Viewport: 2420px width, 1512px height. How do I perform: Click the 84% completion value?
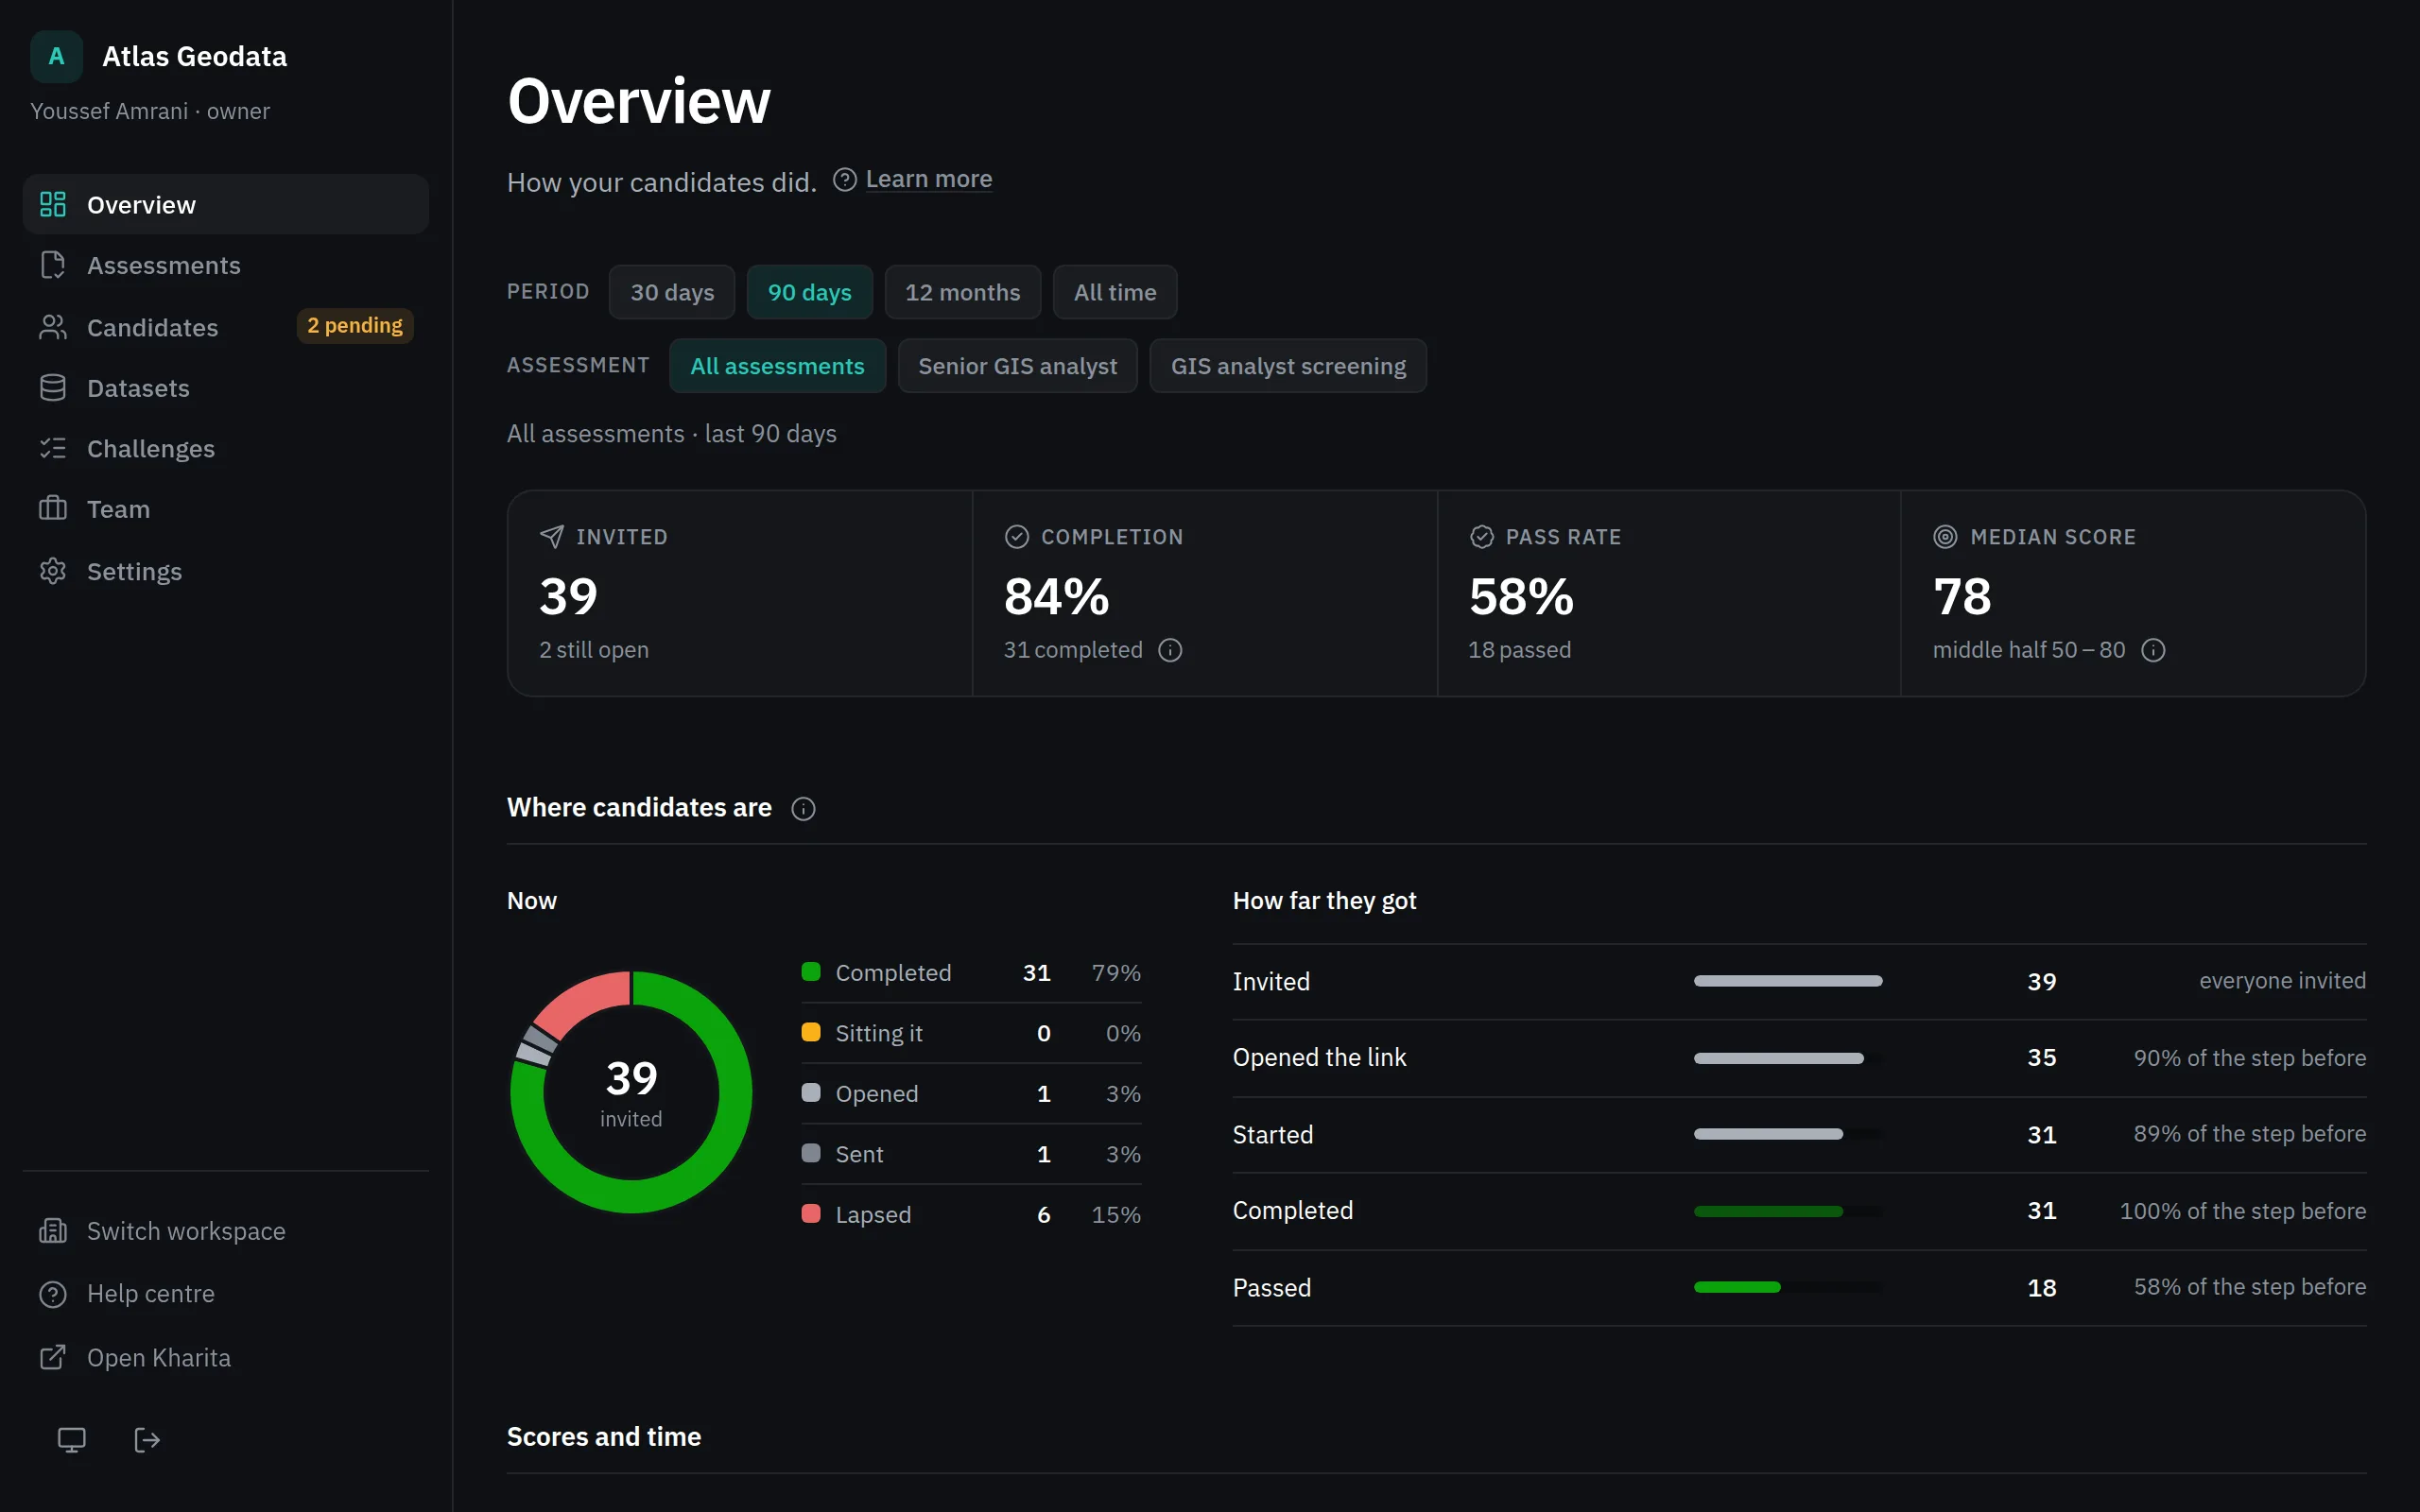pyautogui.click(x=1056, y=596)
